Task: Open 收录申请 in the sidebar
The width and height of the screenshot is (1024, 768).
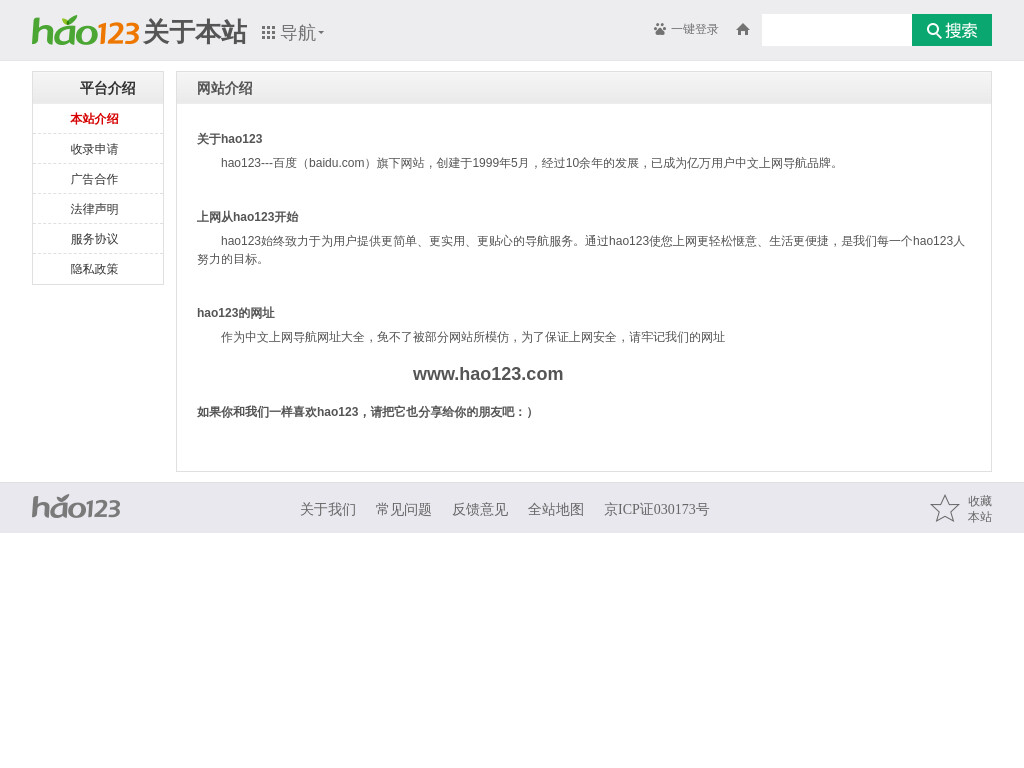Action: [x=95, y=149]
